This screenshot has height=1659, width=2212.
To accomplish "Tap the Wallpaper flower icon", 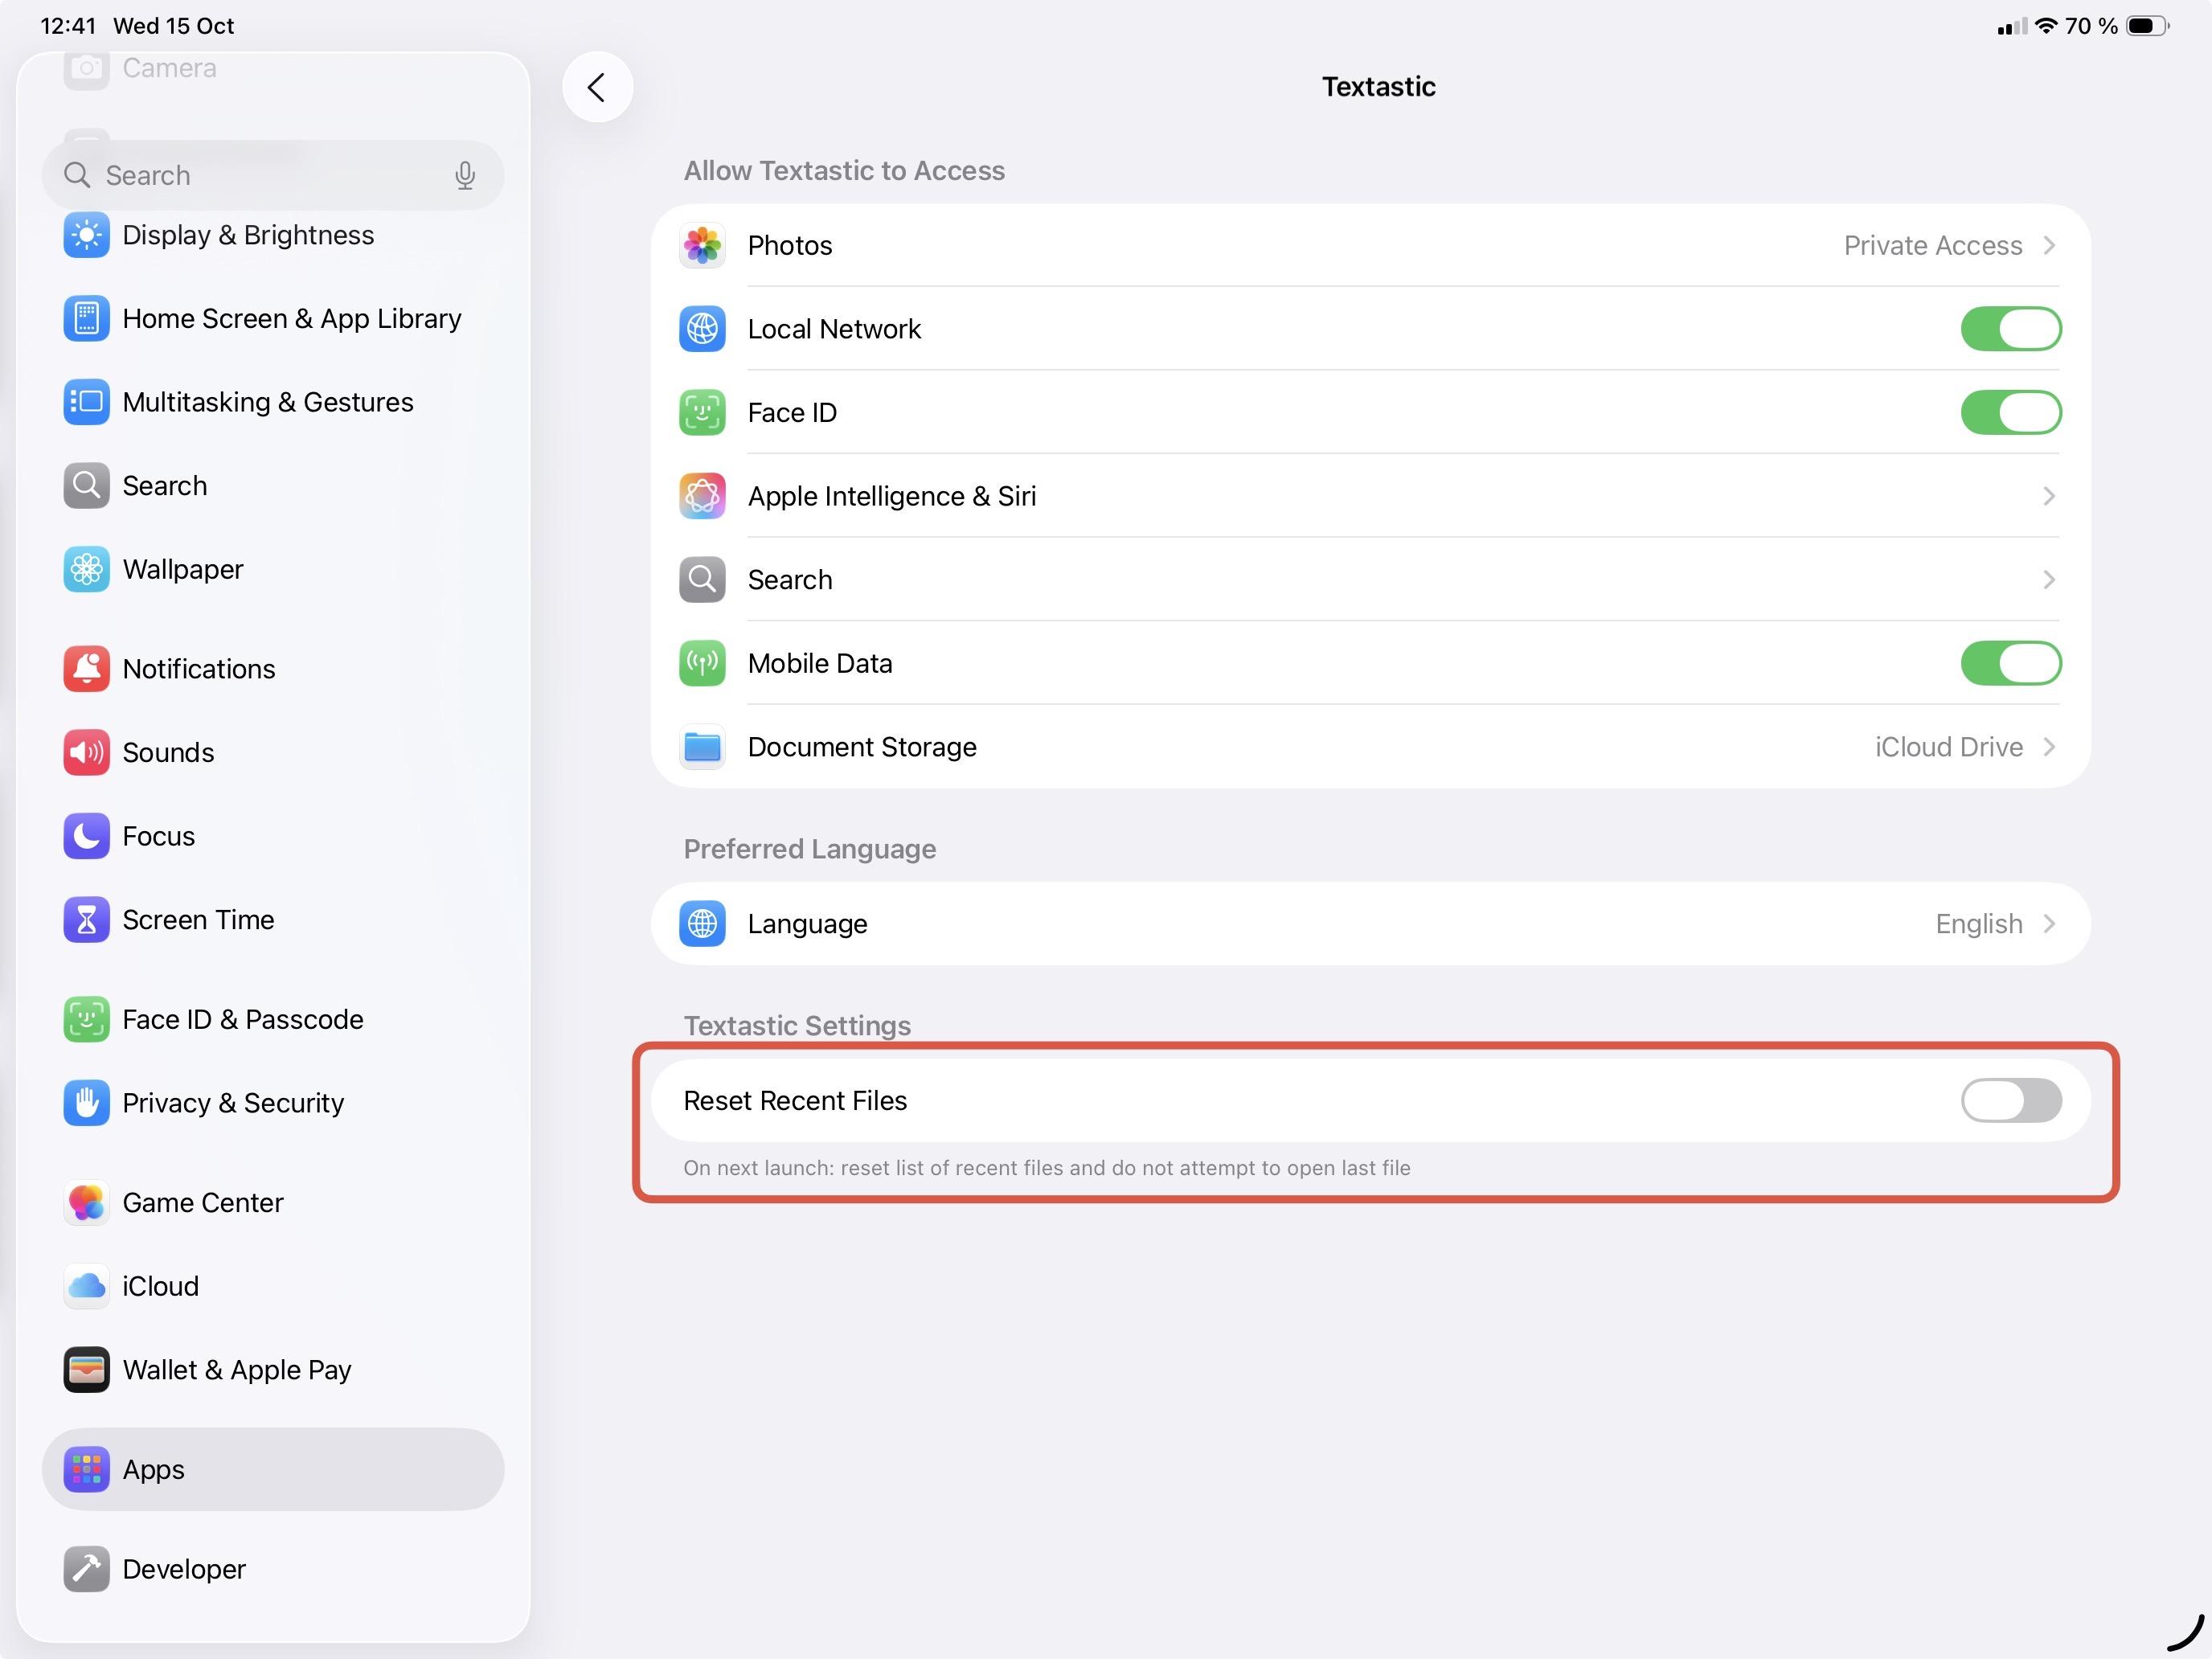I will [86, 569].
